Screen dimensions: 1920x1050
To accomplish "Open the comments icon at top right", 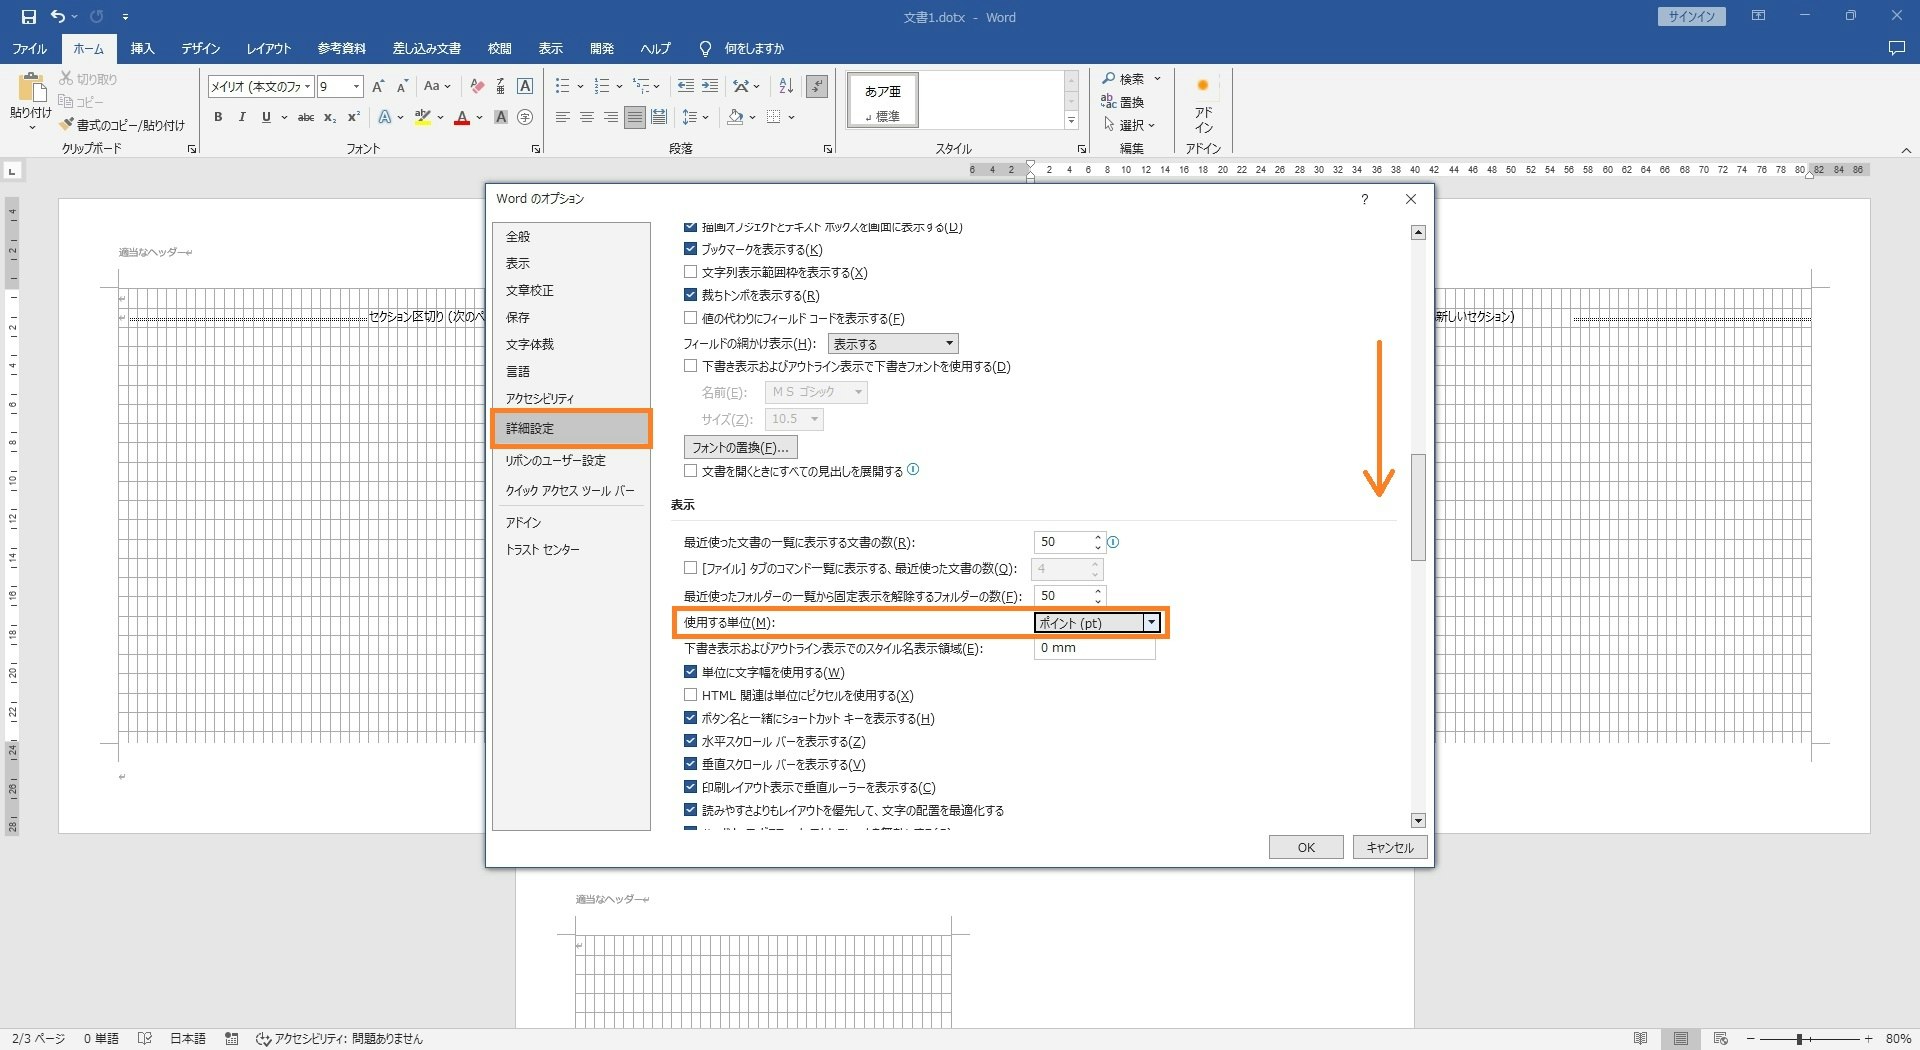I will point(1896,48).
